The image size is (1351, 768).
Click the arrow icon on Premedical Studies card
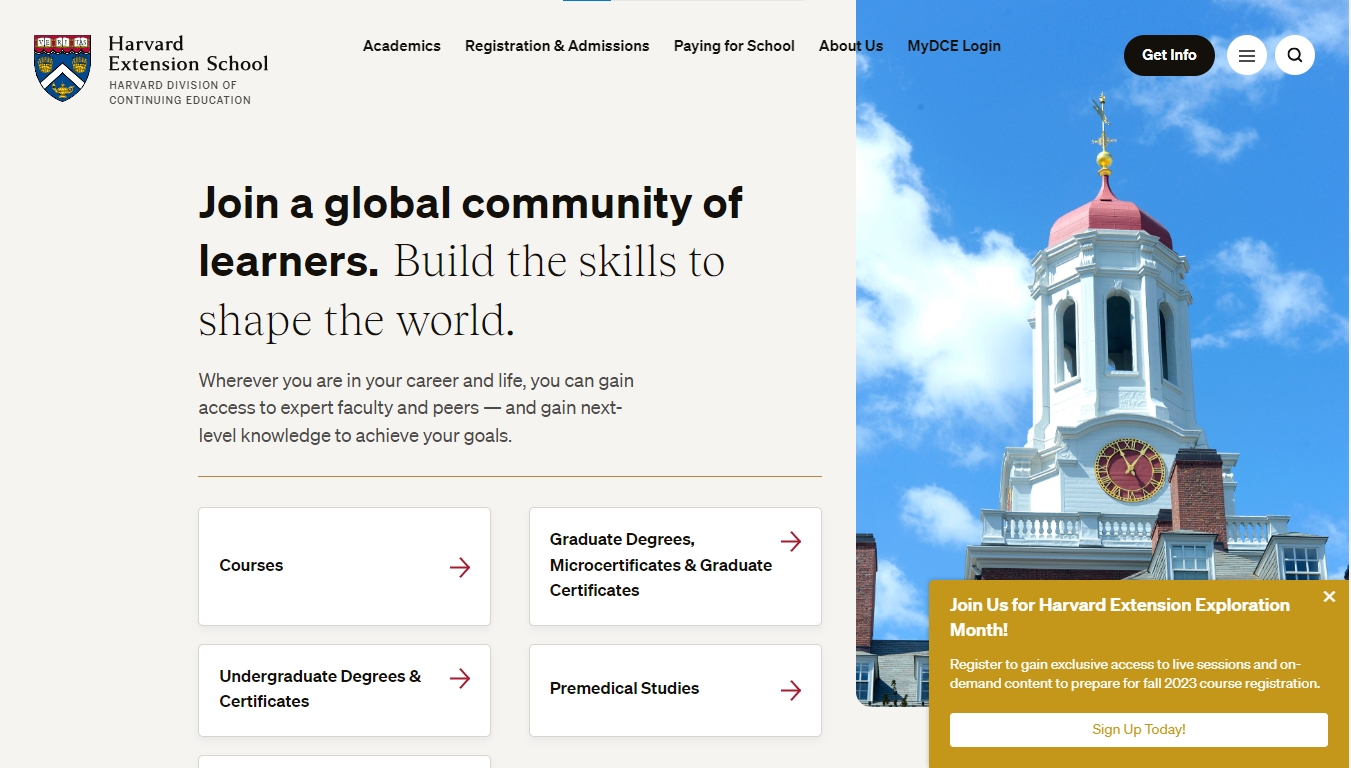[x=791, y=691]
